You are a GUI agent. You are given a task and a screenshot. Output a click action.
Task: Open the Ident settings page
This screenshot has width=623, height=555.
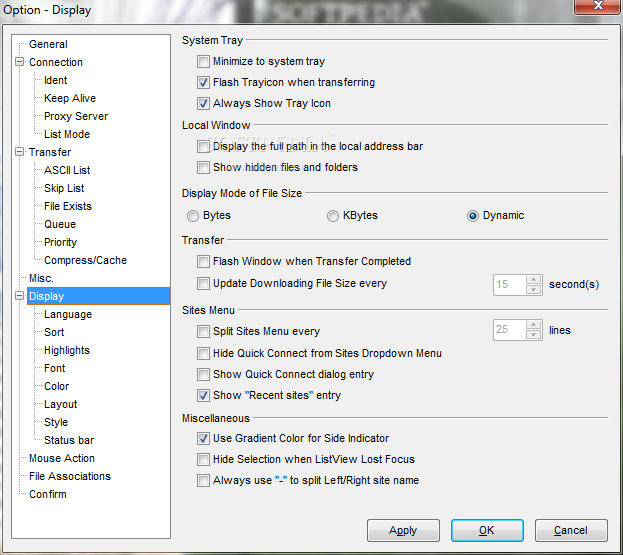tap(55, 80)
